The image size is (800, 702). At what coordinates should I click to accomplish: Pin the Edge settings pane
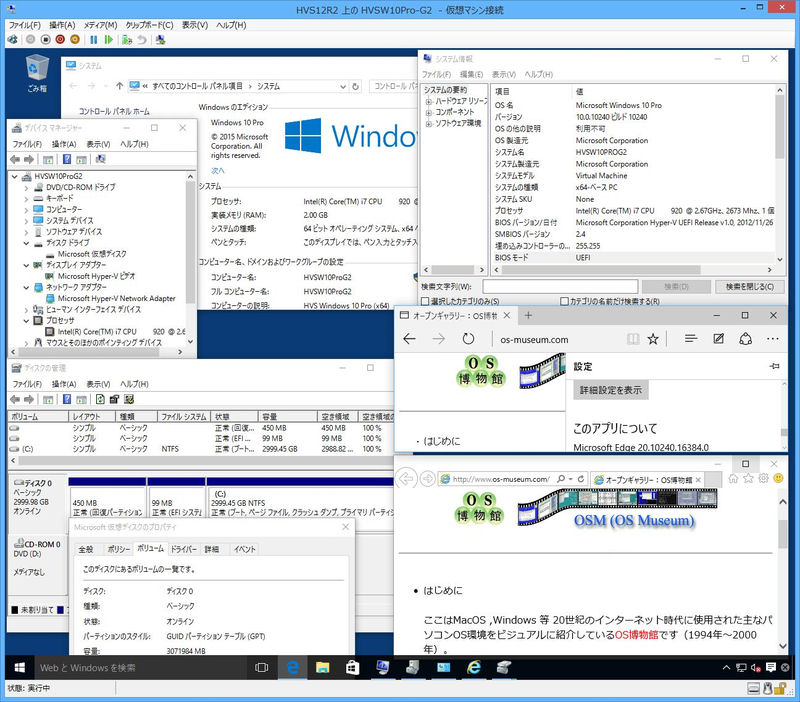[x=774, y=366]
